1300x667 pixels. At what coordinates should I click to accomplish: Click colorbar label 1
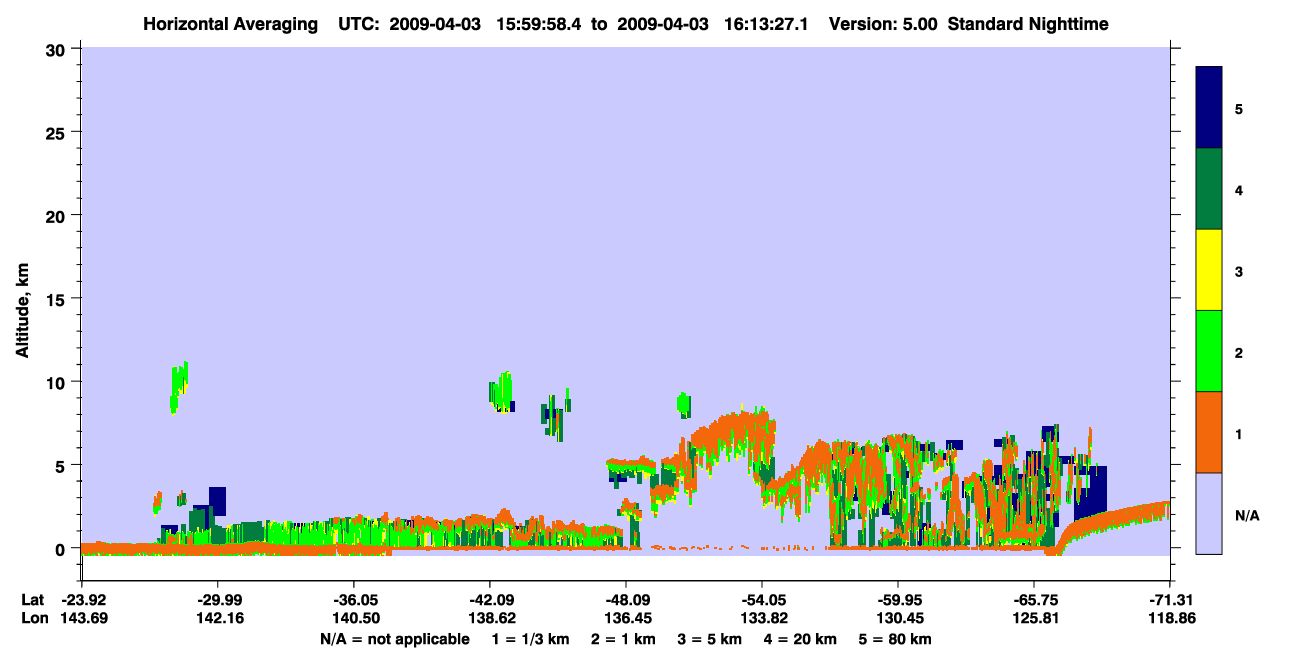click(x=1239, y=434)
